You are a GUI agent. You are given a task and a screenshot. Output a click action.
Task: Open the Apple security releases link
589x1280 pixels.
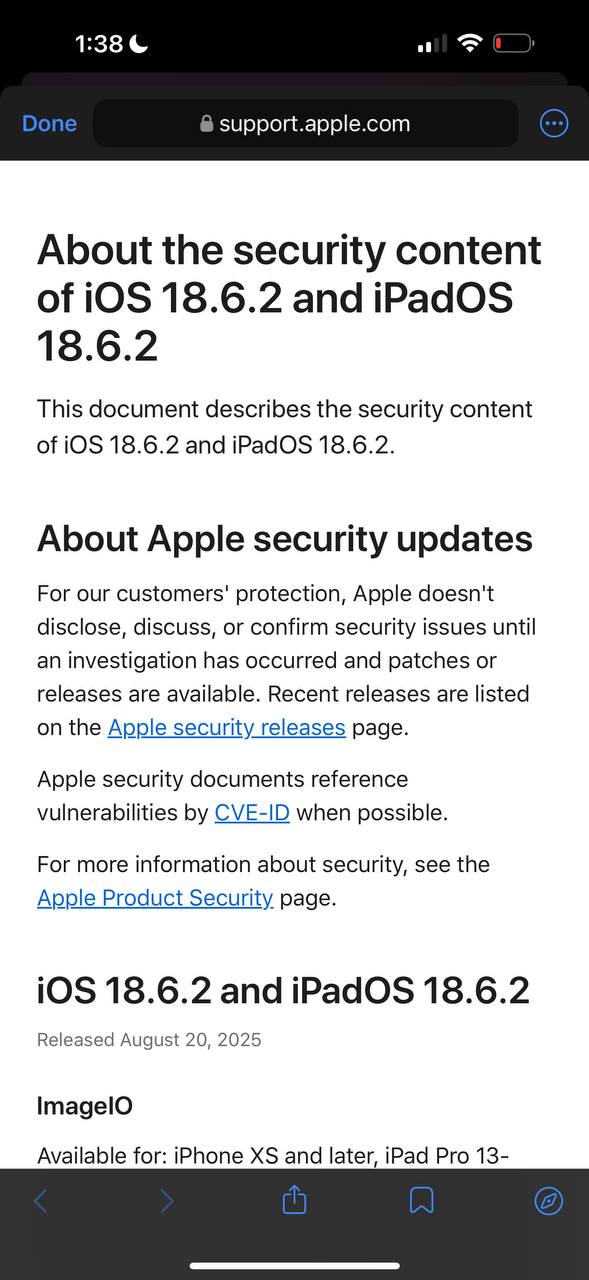click(227, 728)
